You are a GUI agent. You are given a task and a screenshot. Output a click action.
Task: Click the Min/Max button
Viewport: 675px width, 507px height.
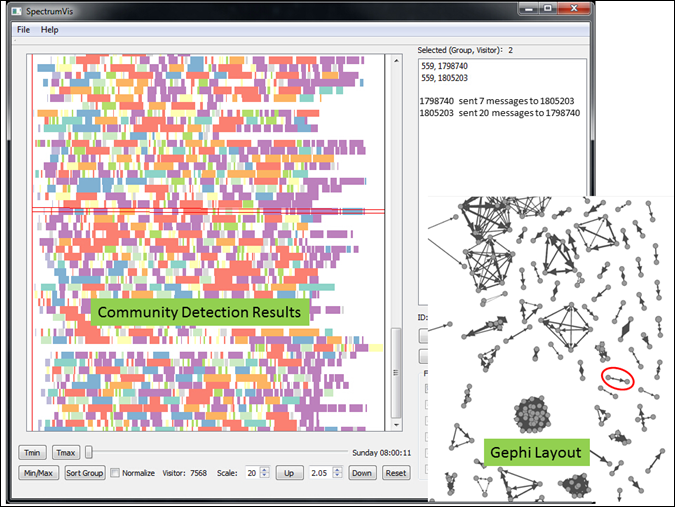[38, 472]
